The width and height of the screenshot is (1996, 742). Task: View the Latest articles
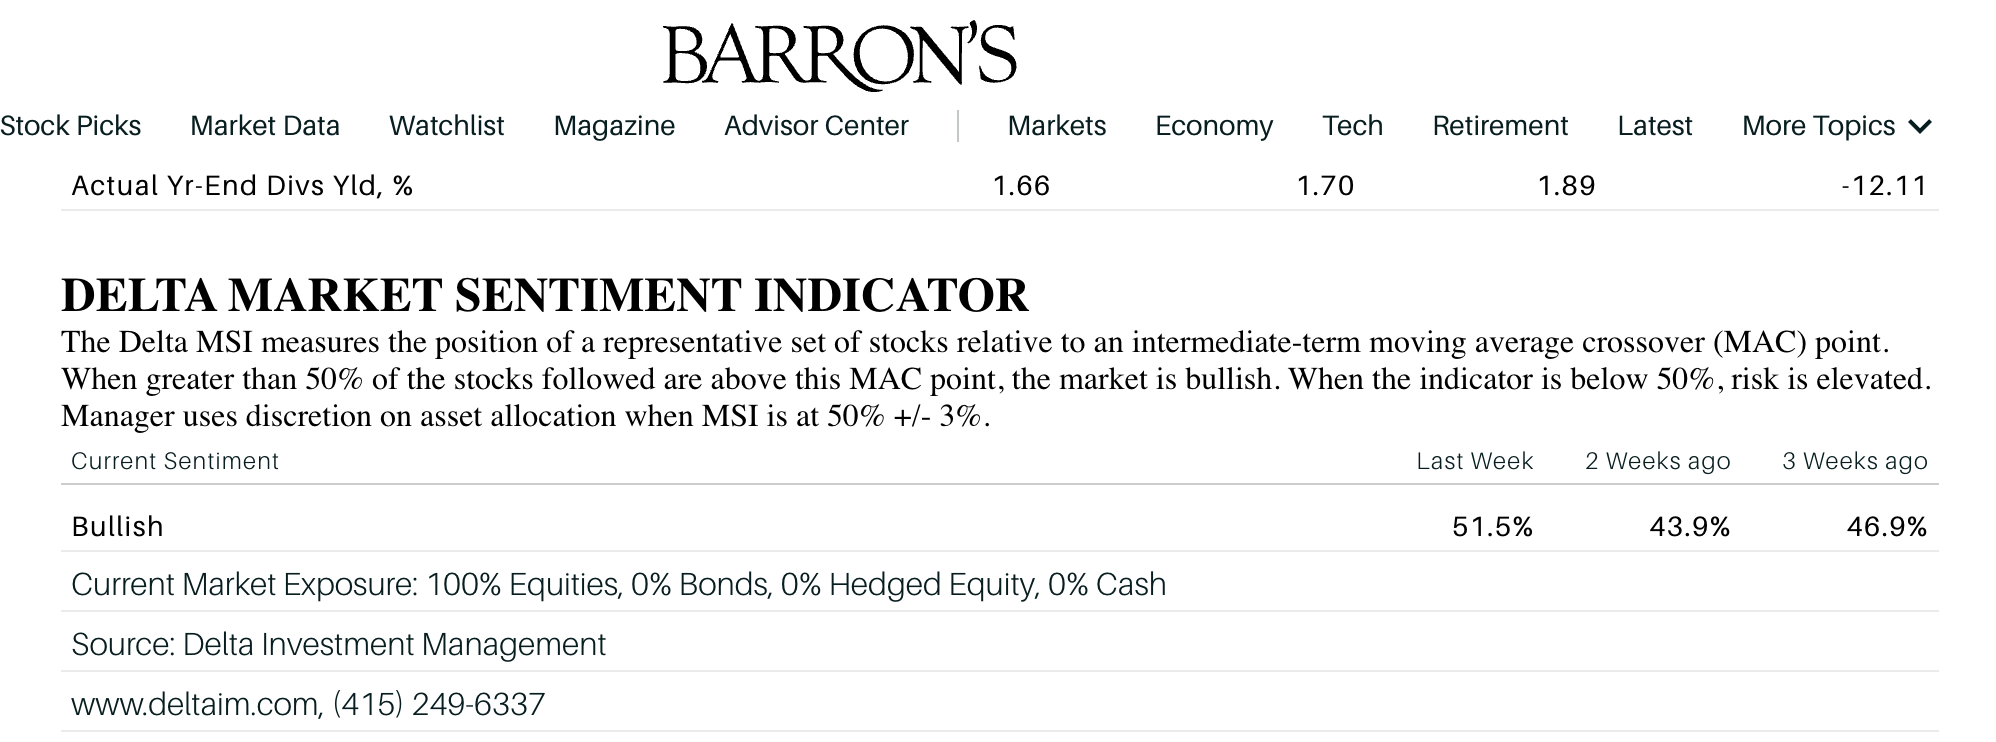point(1655,126)
